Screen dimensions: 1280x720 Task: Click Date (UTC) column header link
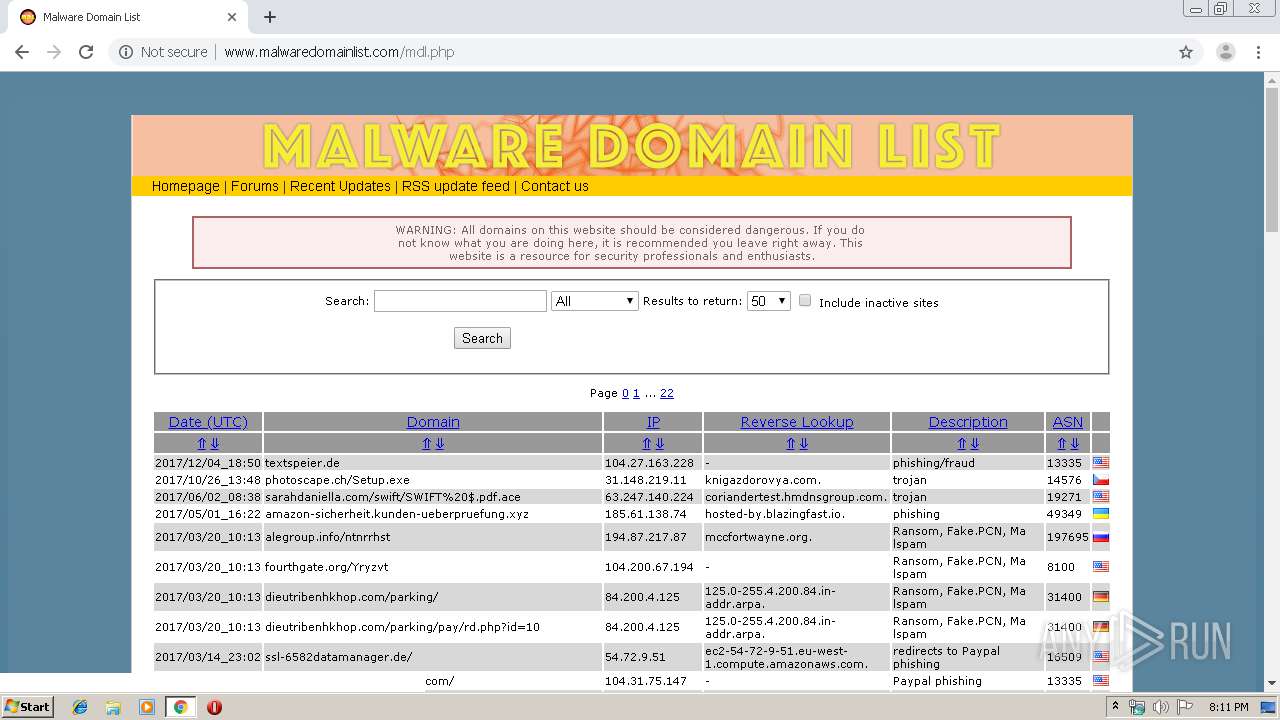click(208, 422)
